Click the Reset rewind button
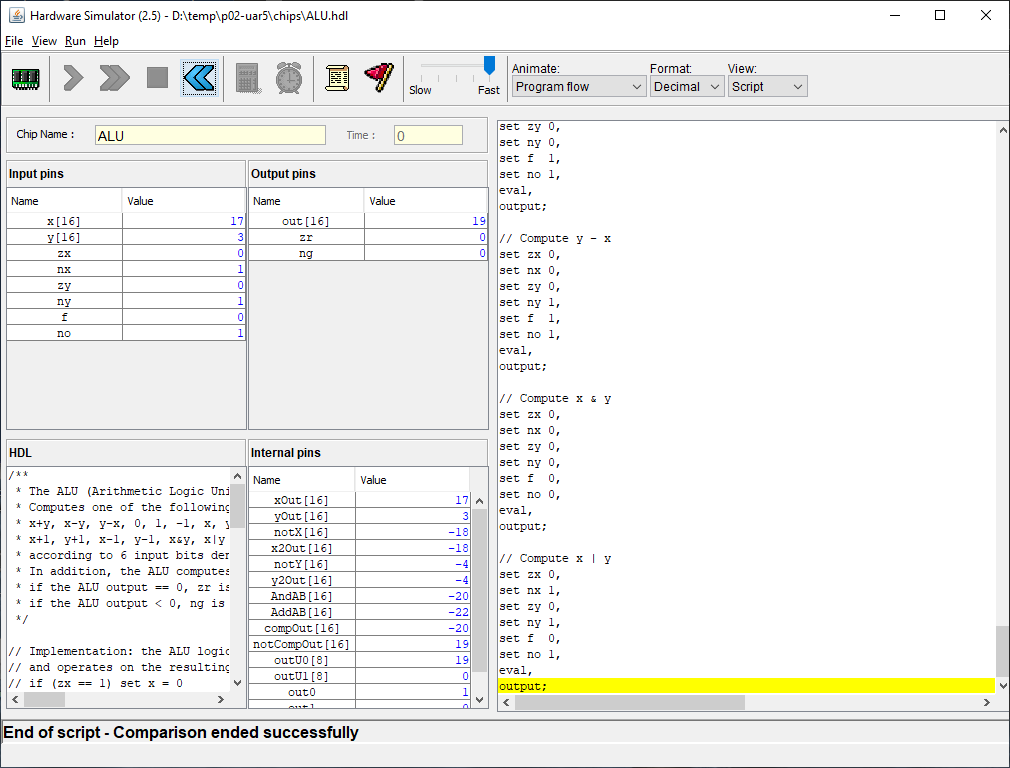Viewport: 1010px width, 768px height. [x=199, y=78]
